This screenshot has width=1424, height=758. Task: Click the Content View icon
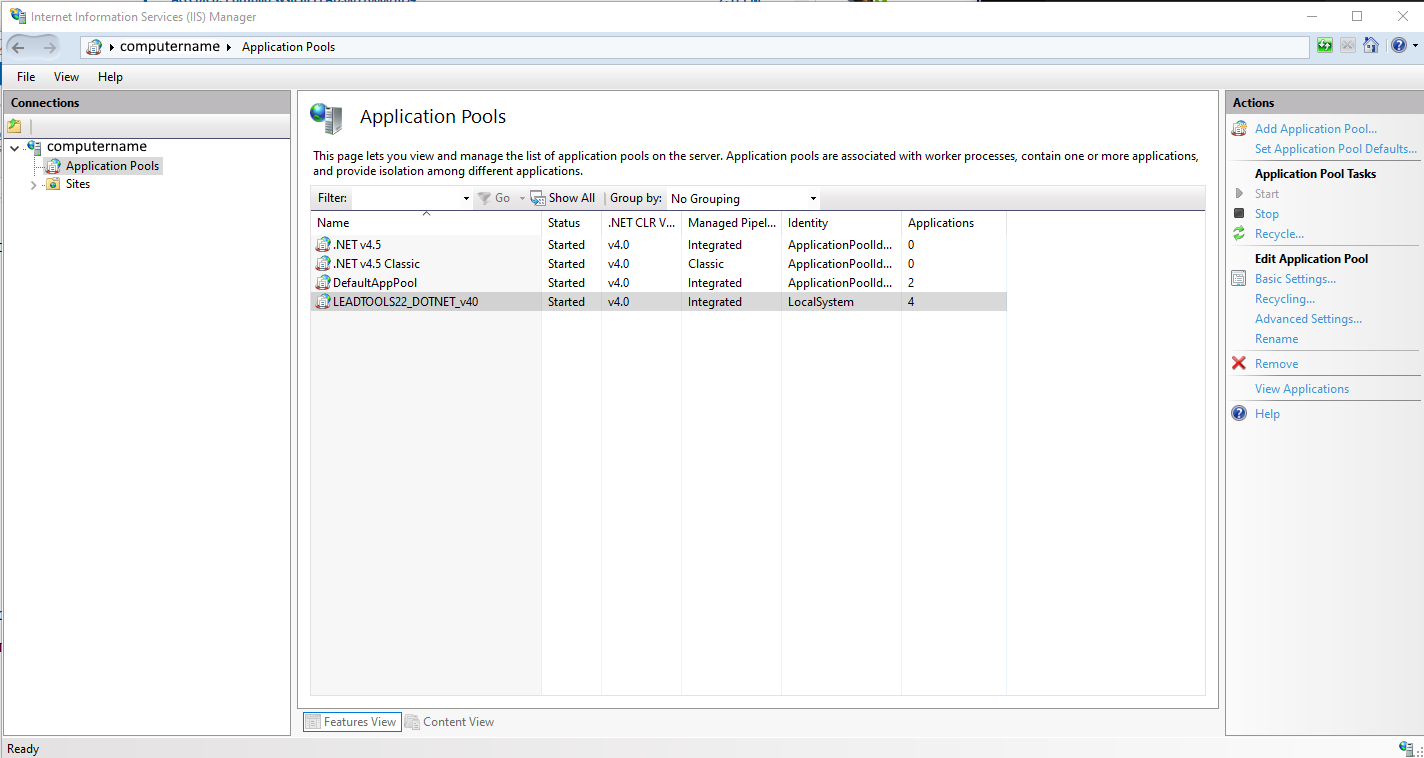point(412,722)
